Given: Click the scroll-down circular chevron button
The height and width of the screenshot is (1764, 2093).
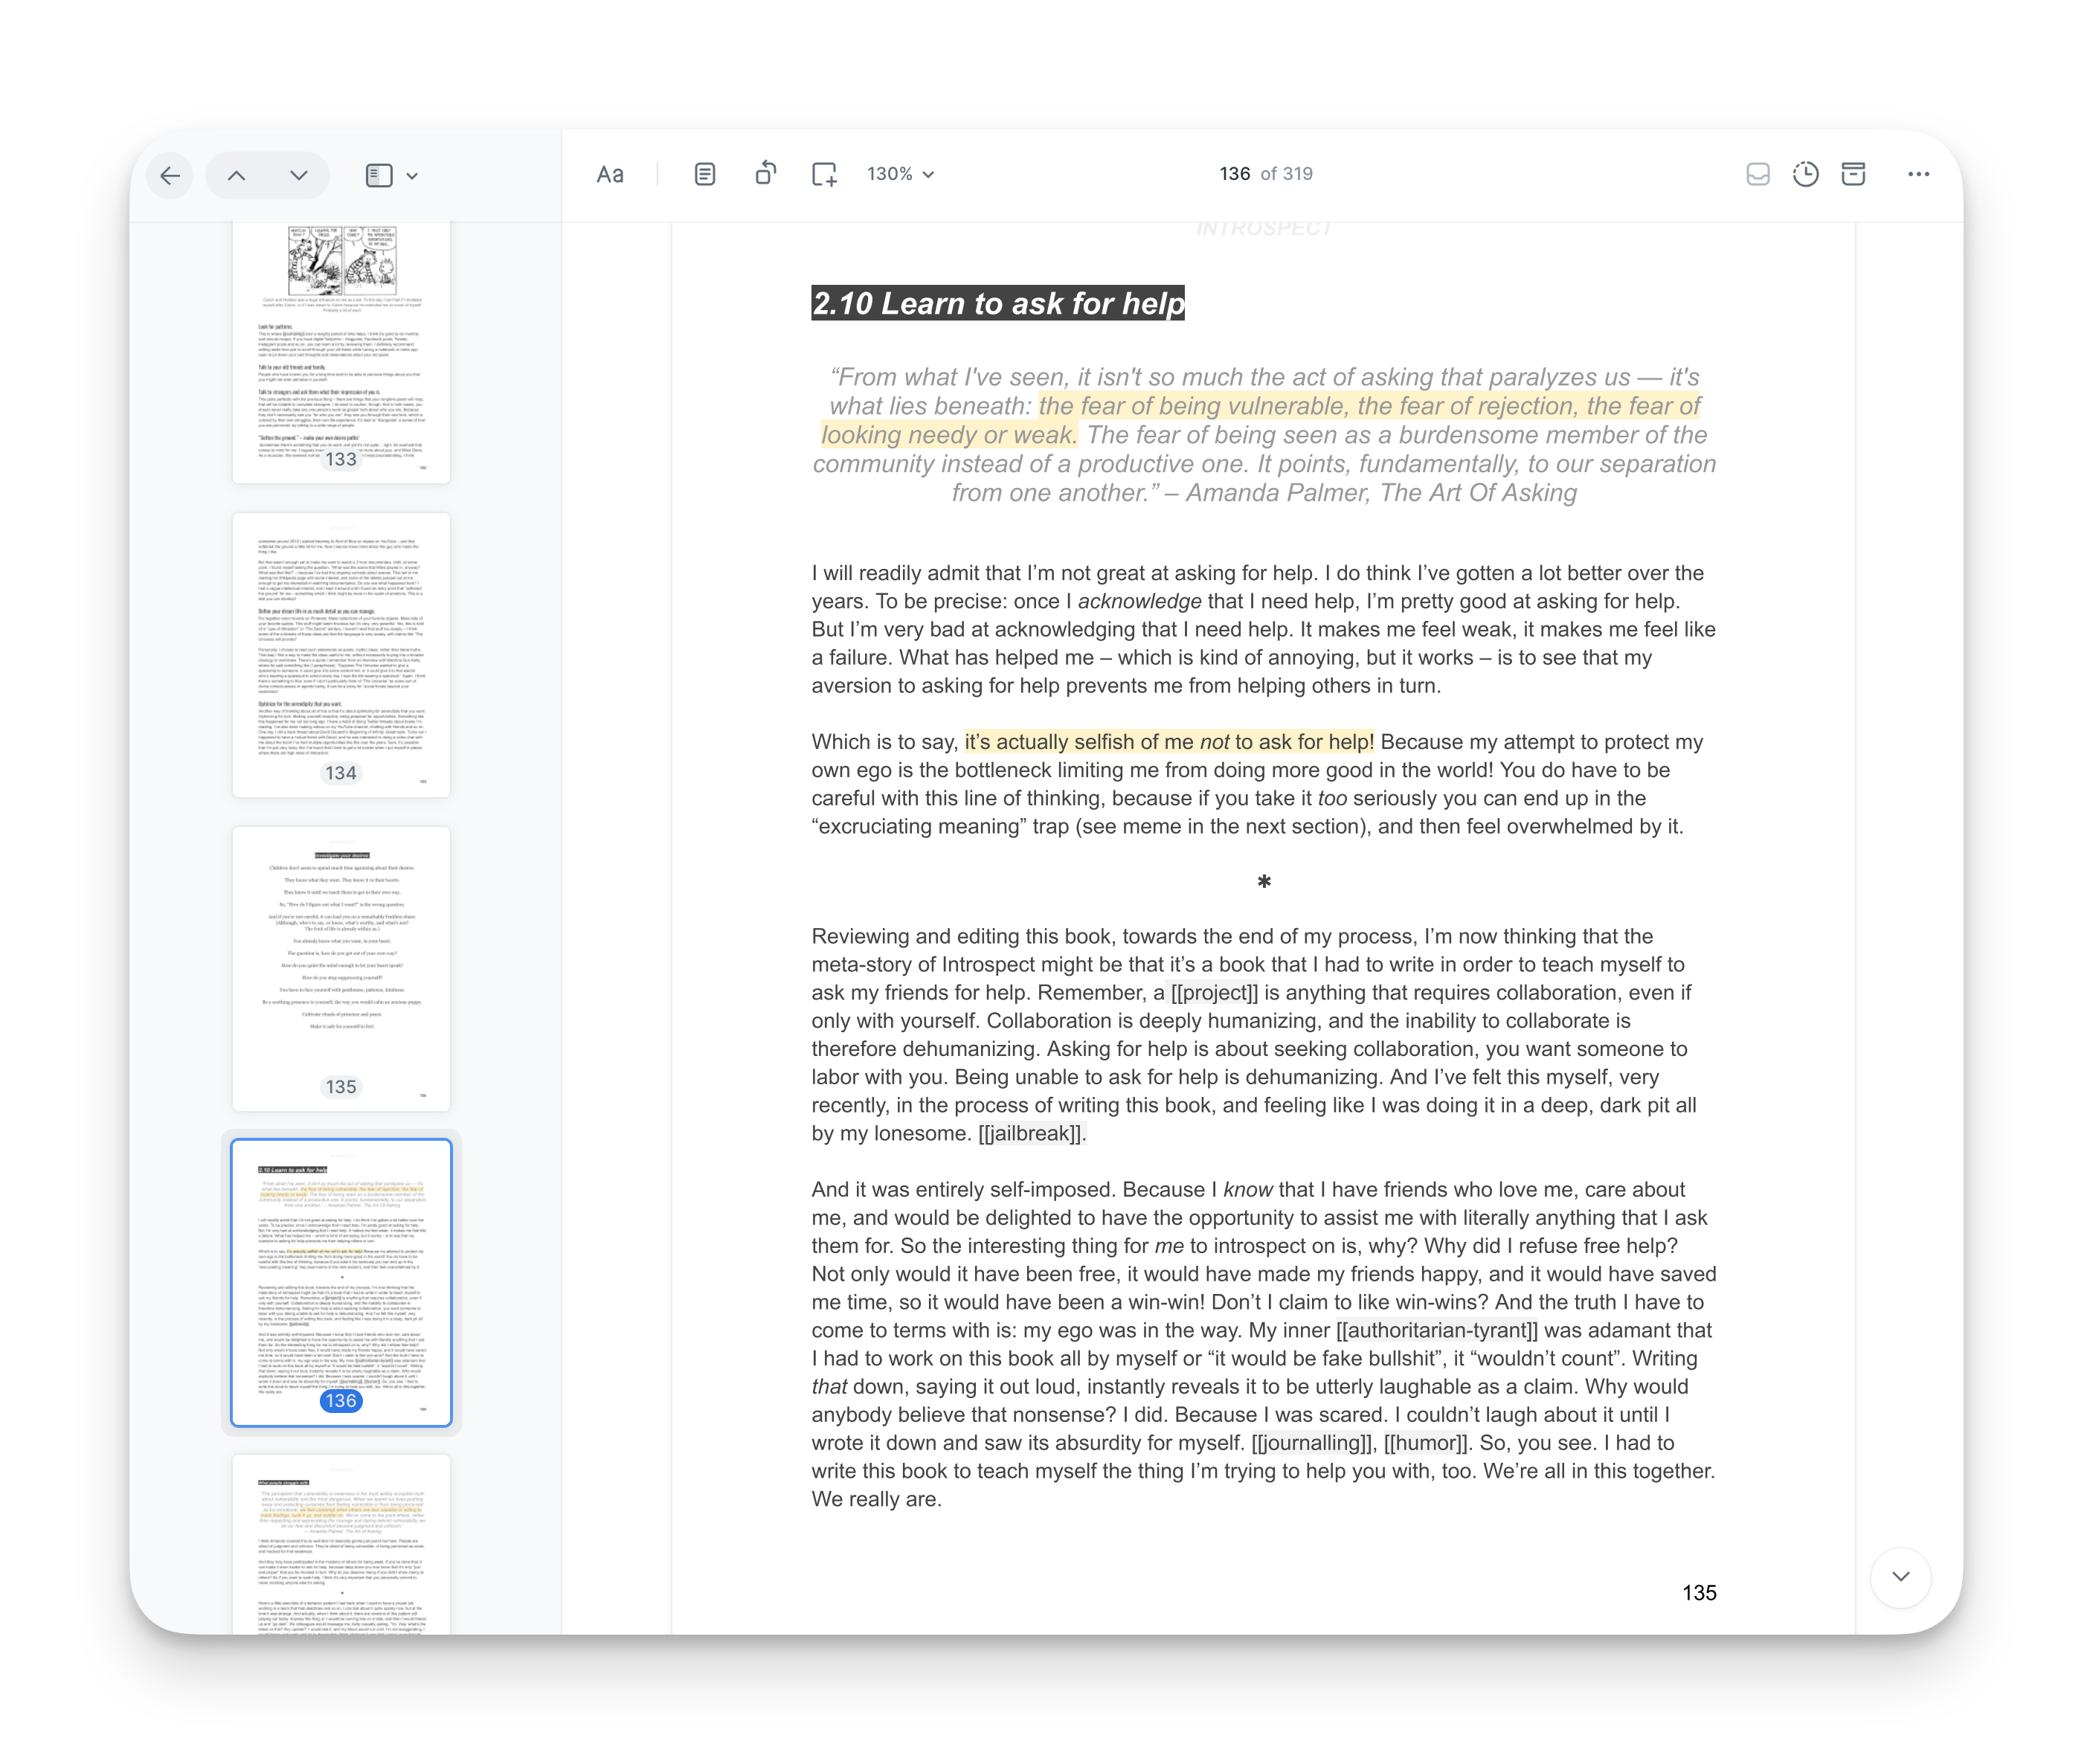Looking at the screenshot, I should pos(1900,1577).
